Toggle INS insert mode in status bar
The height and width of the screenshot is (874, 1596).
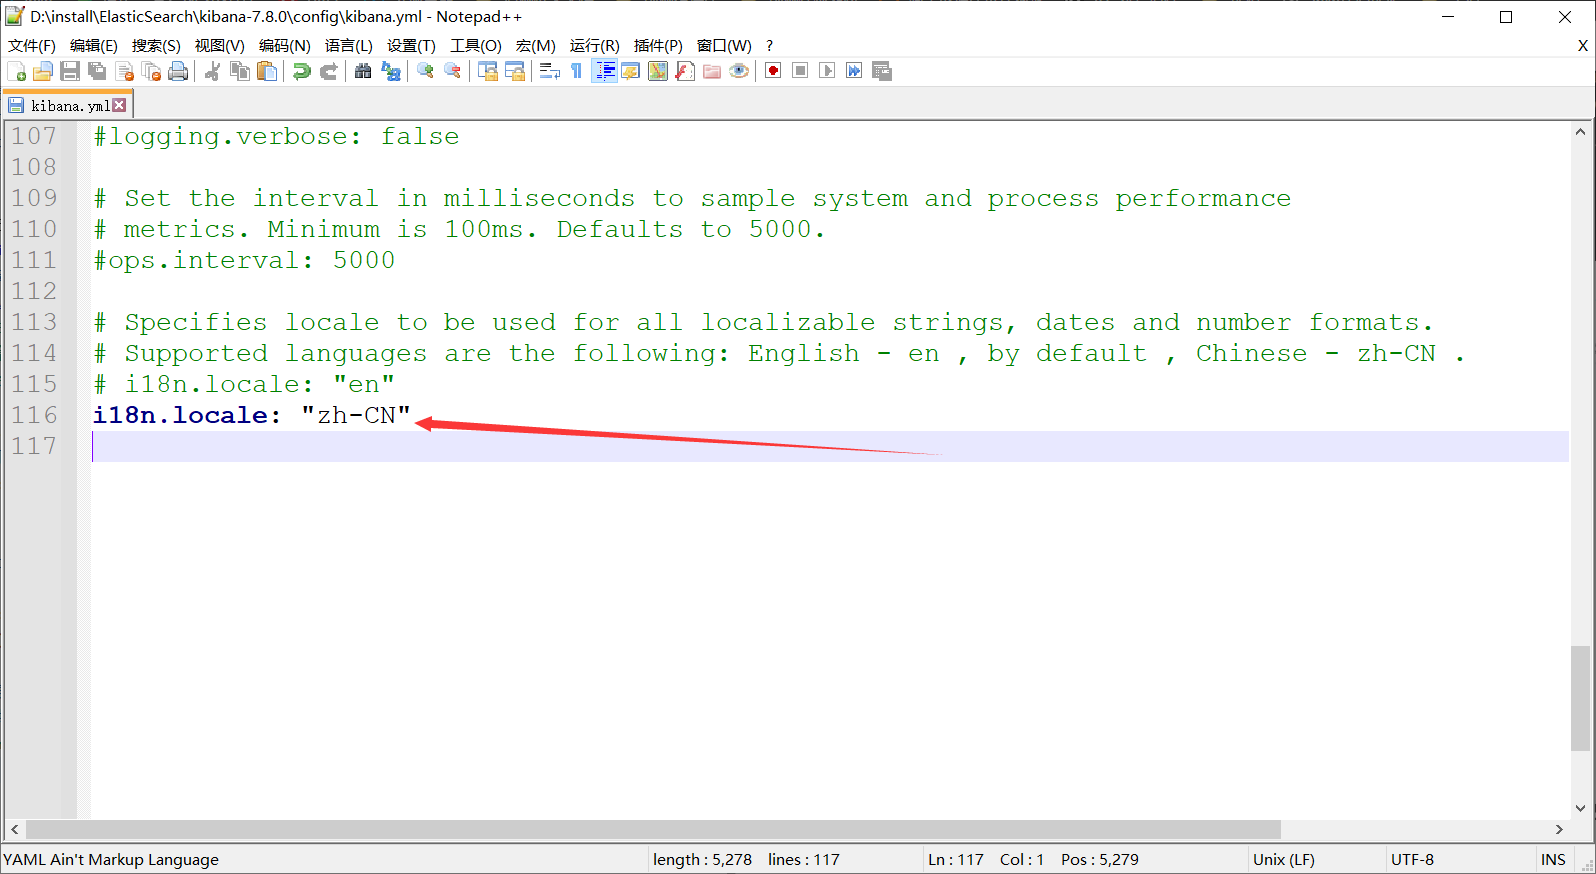(x=1553, y=860)
